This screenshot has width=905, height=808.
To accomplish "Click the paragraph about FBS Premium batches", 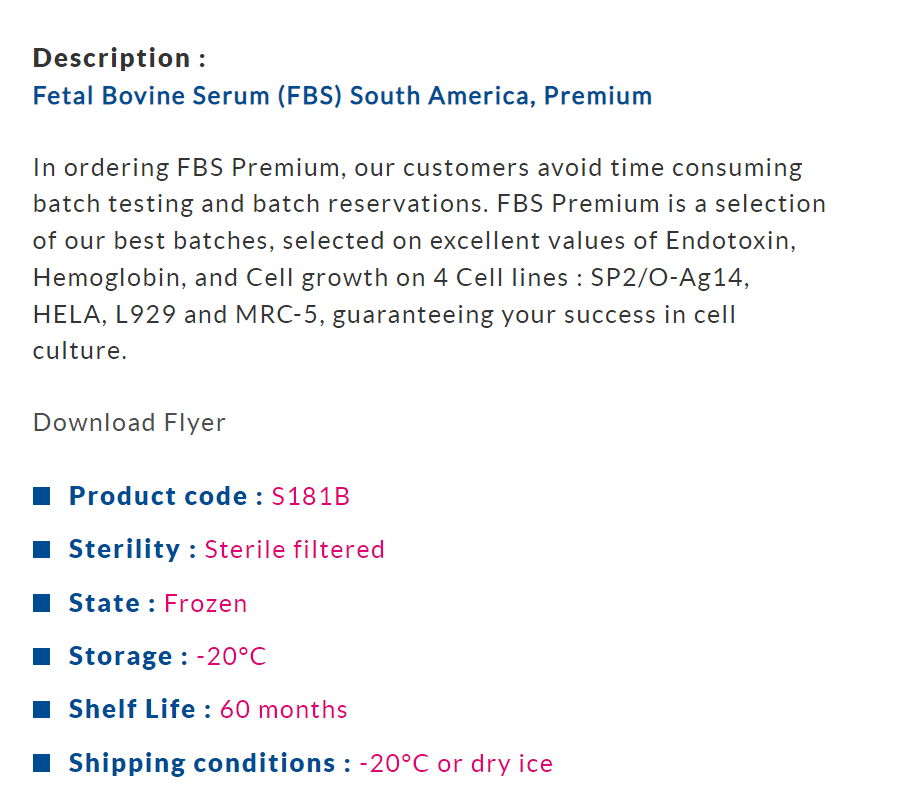I will 429,259.
